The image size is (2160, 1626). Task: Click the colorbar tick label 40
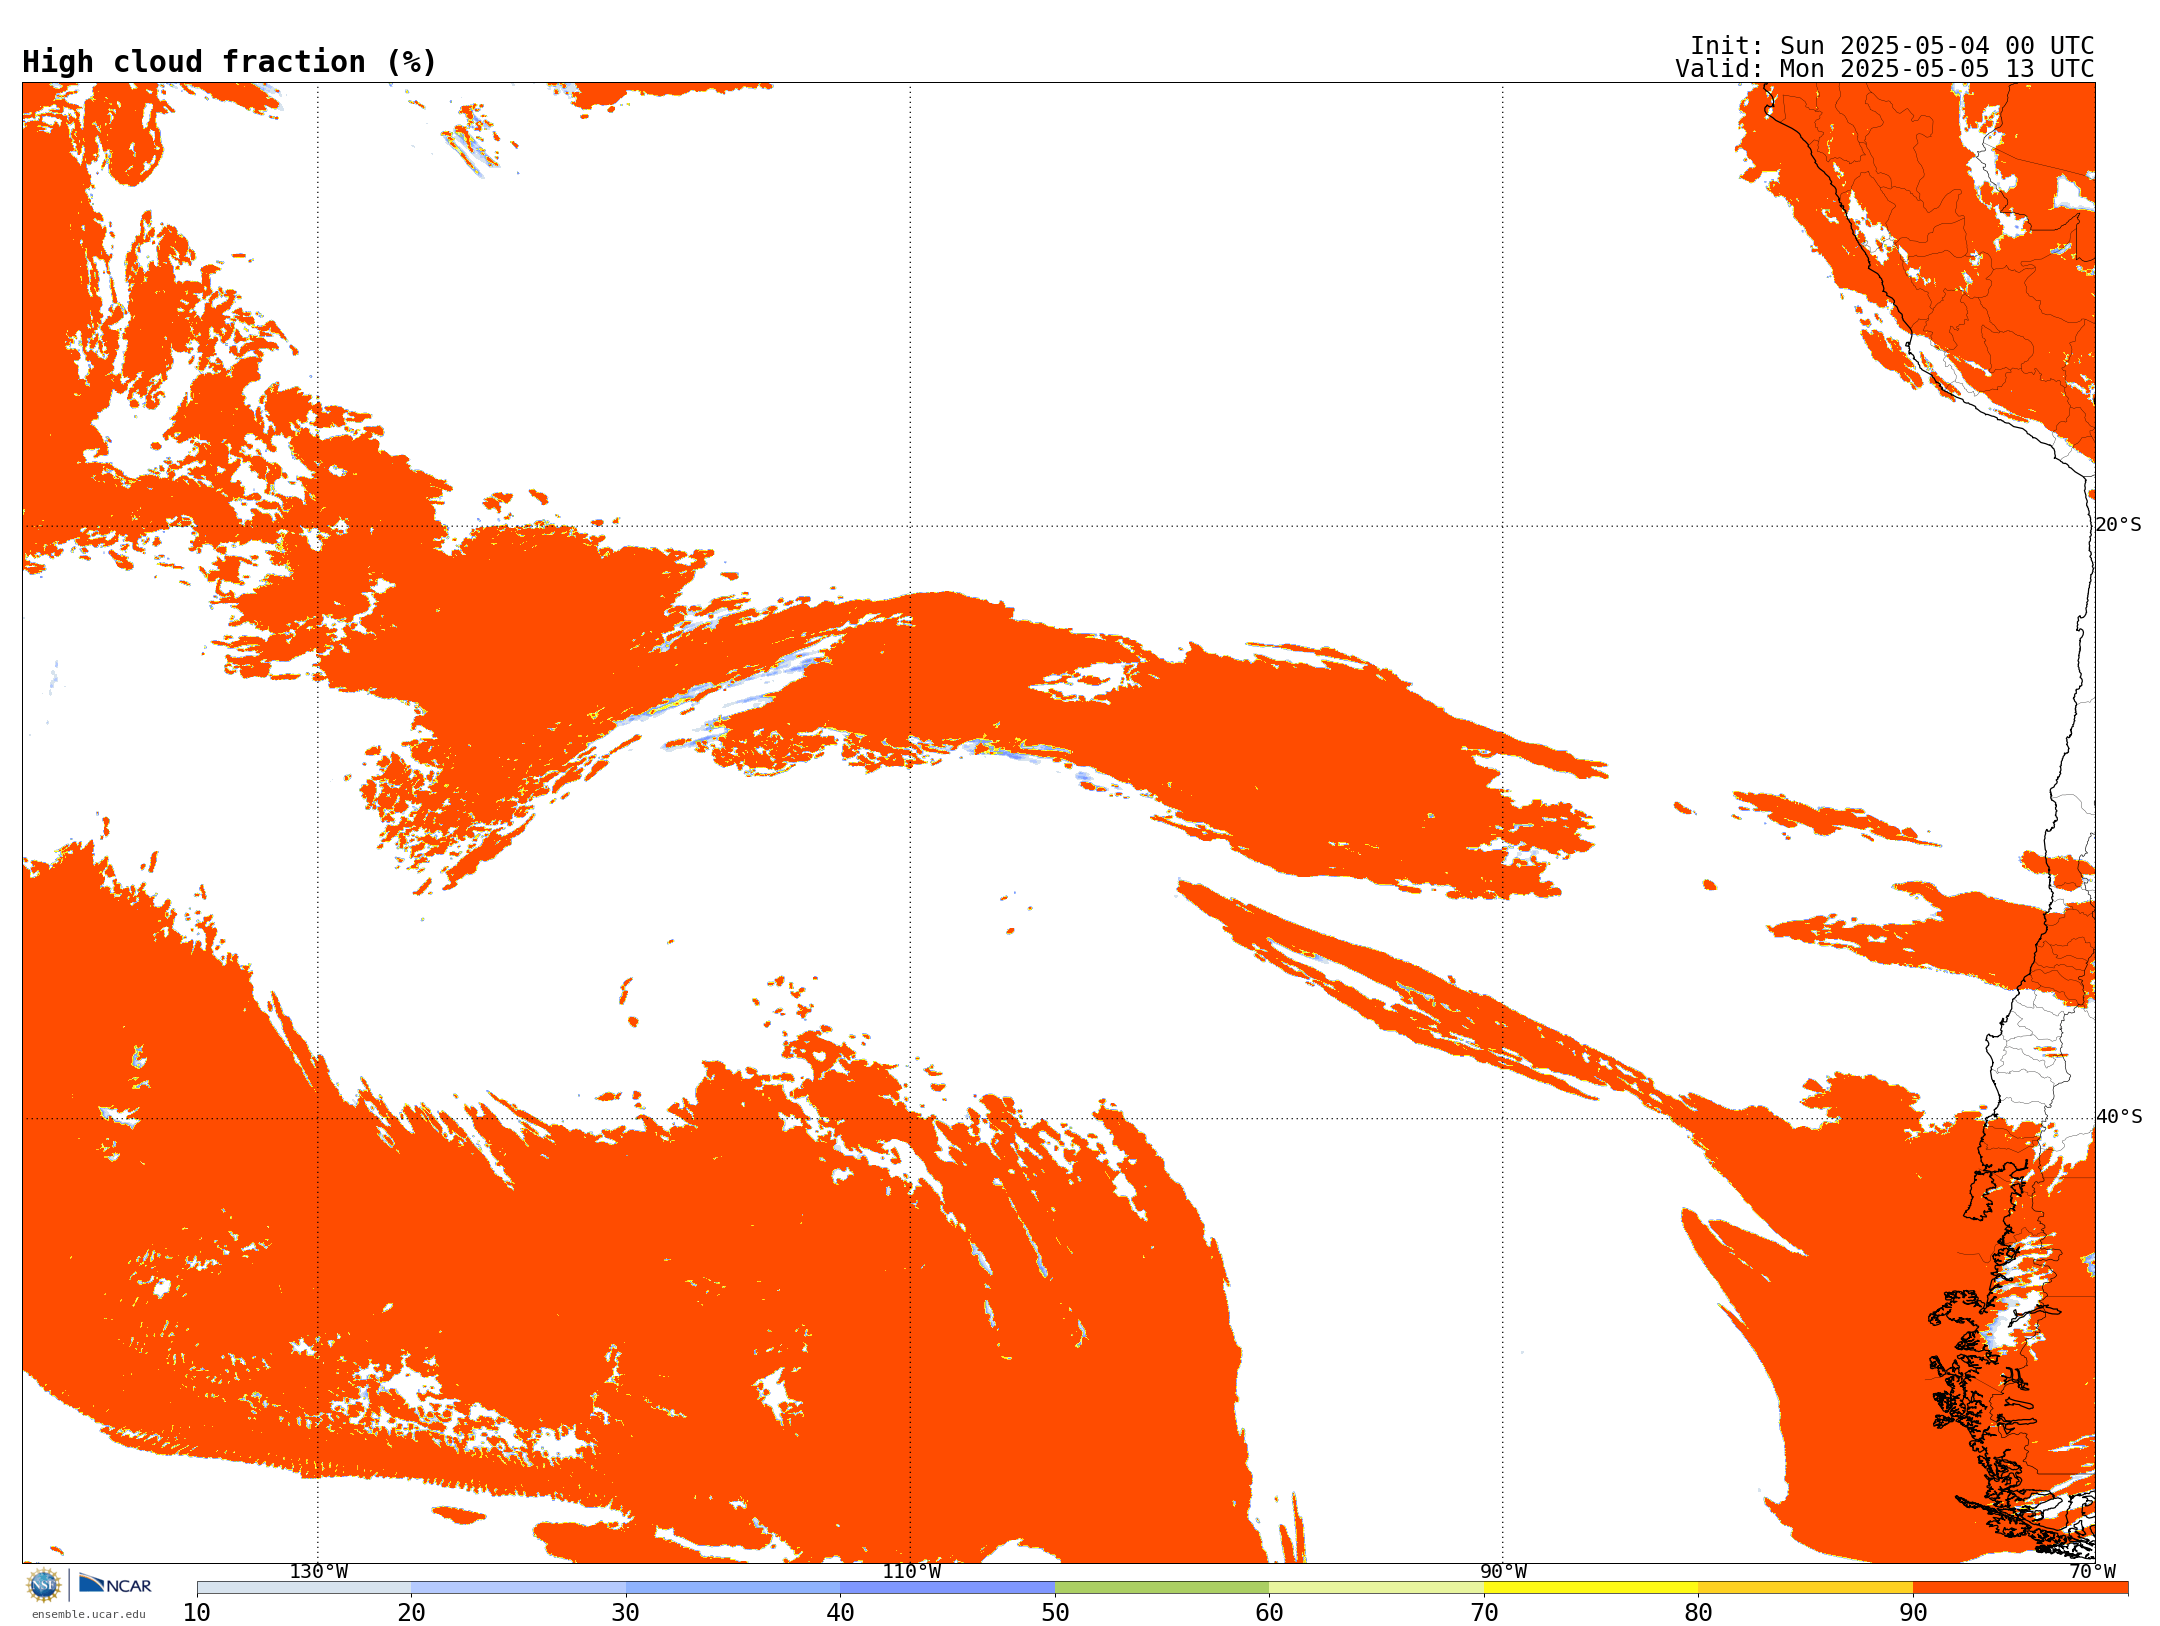tap(840, 1613)
